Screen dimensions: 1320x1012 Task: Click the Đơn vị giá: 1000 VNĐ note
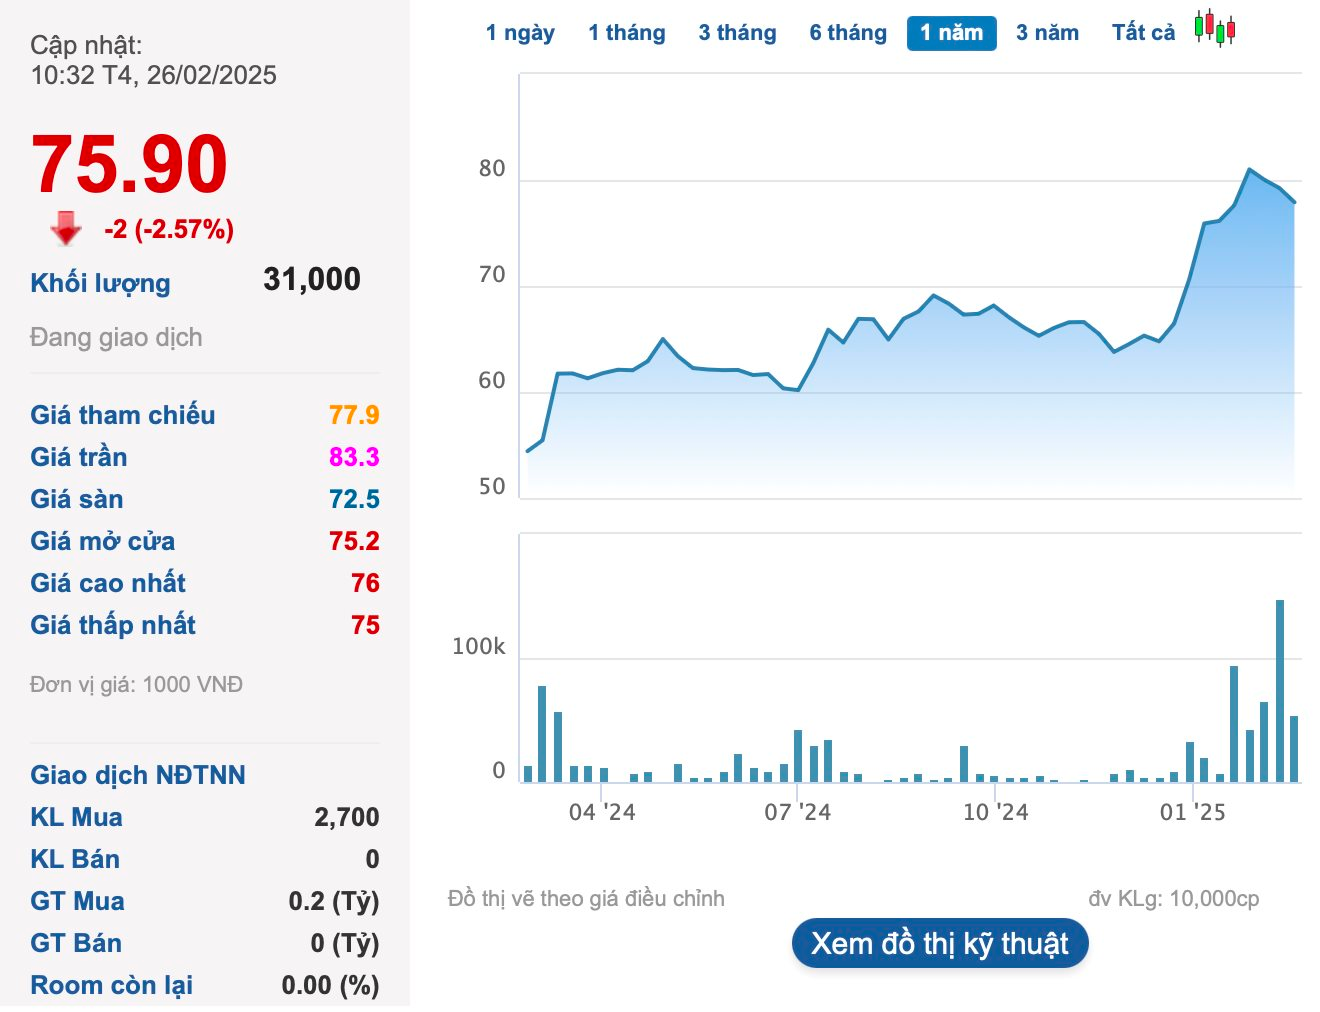tap(136, 685)
